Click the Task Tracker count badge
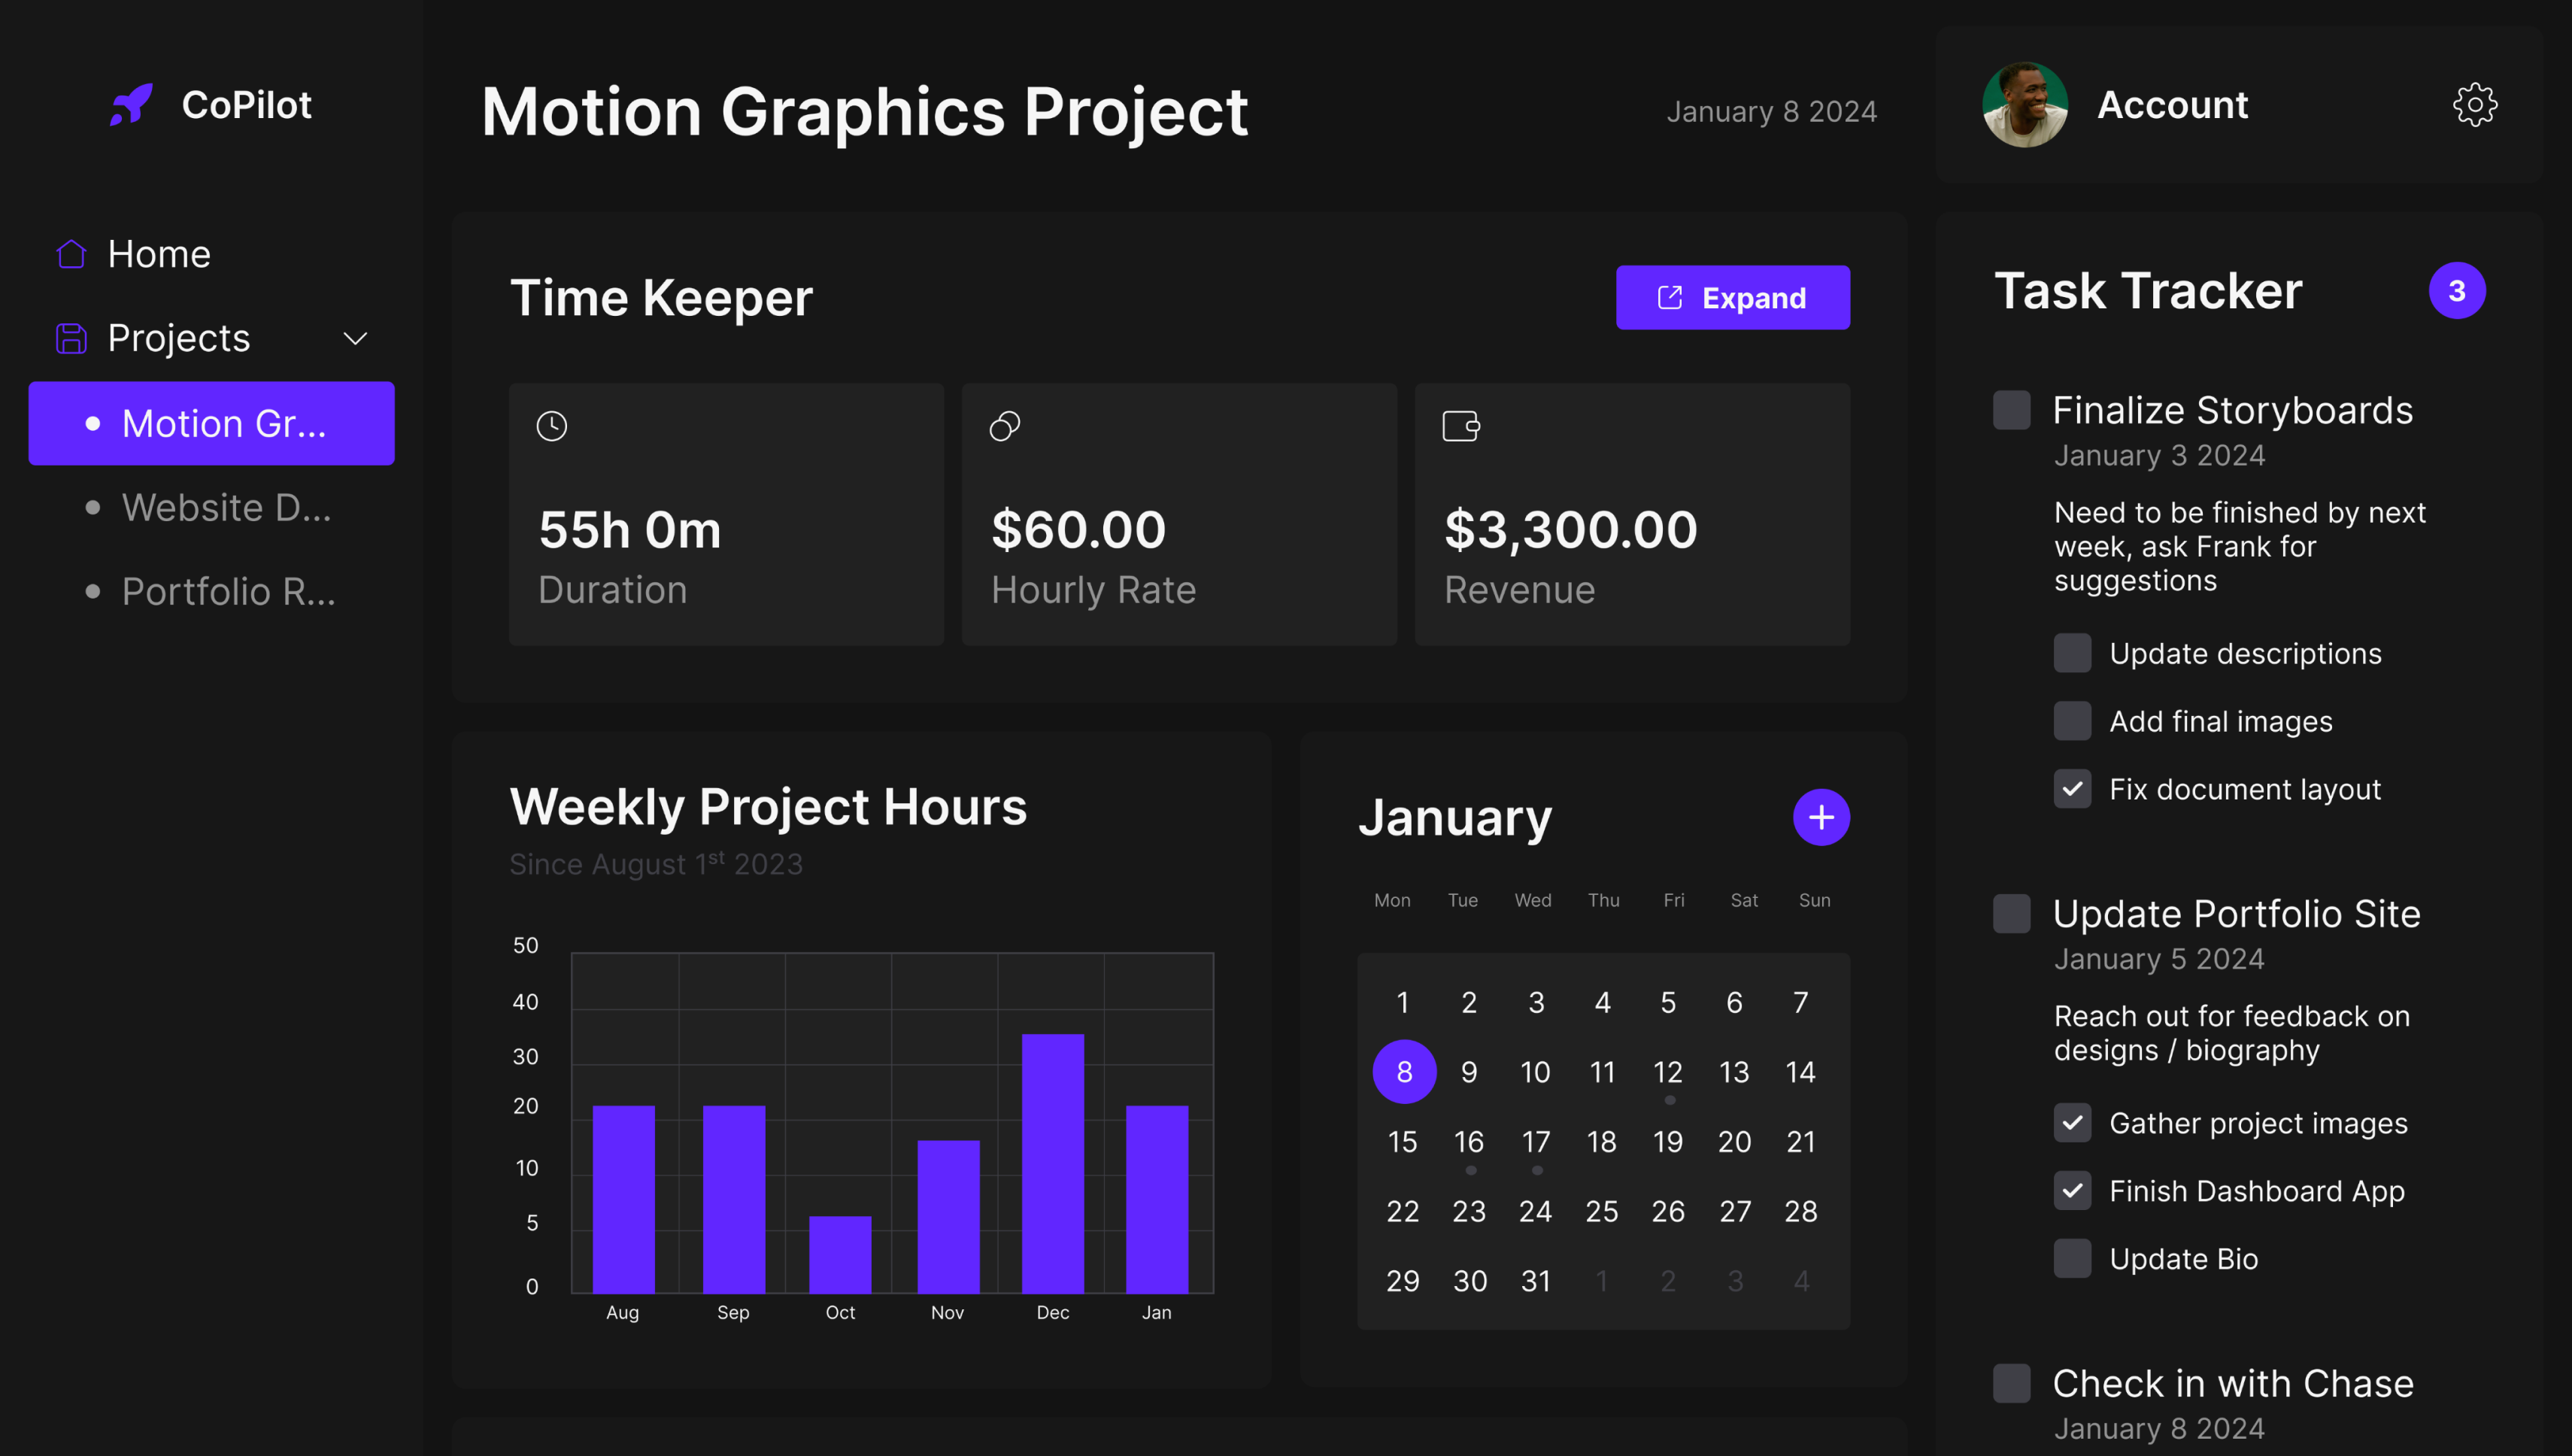This screenshot has height=1456, width=2572. tap(2457, 291)
